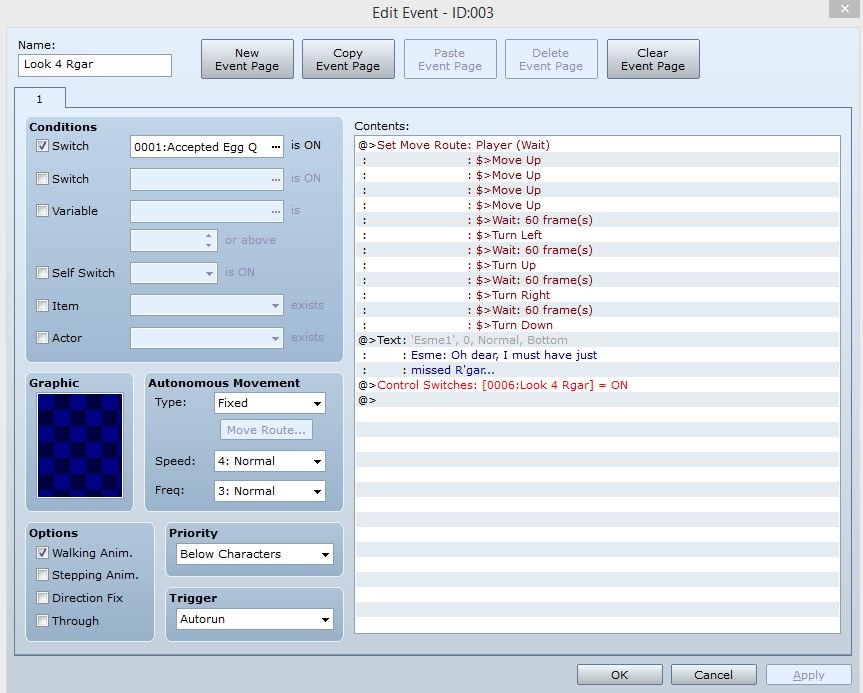Open the Speed dropdown showing 4: Normal

pos(270,461)
